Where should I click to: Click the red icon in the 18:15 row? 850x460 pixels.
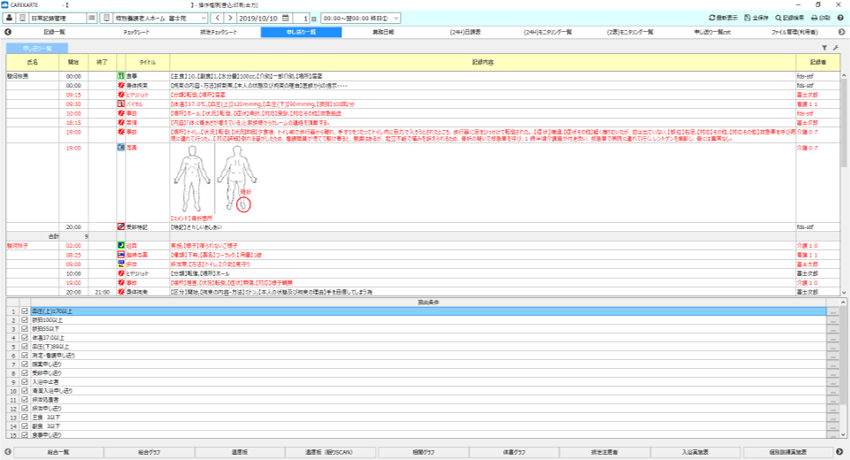point(121,122)
